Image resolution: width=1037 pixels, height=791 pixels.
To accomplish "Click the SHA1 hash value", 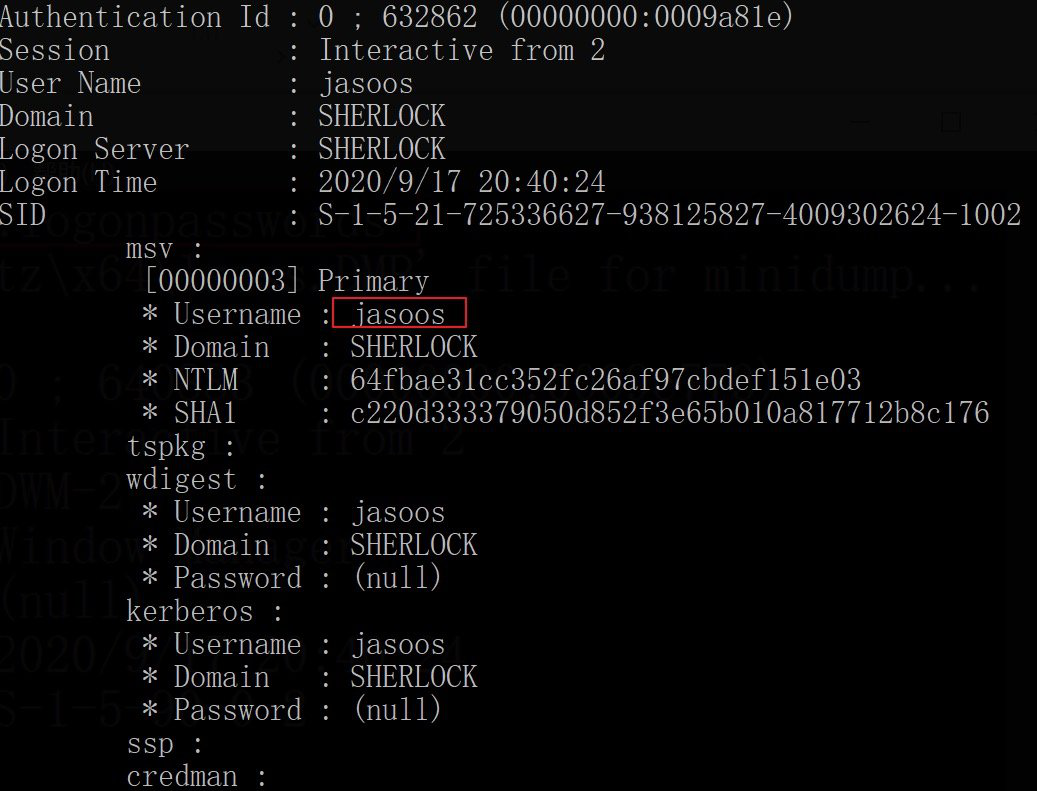I will pyautogui.click(x=669, y=413).
